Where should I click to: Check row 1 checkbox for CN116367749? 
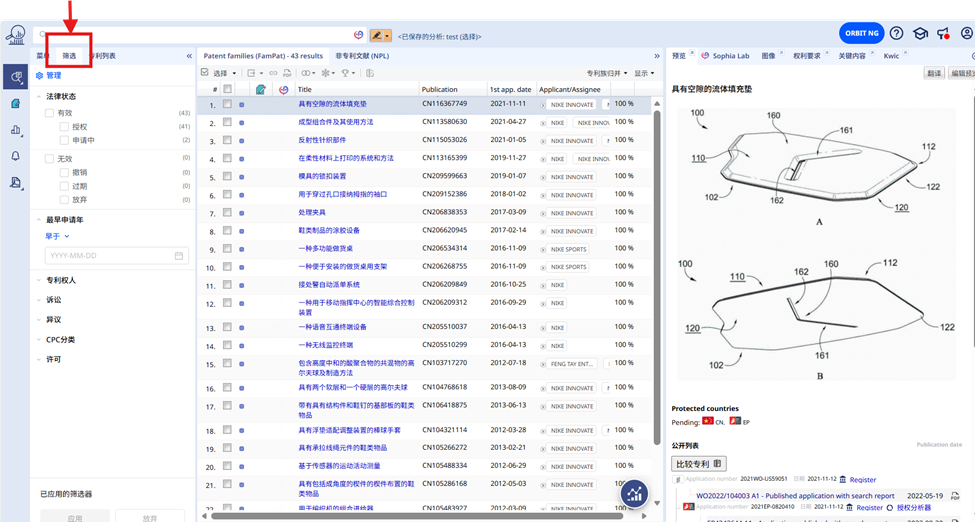228,104
